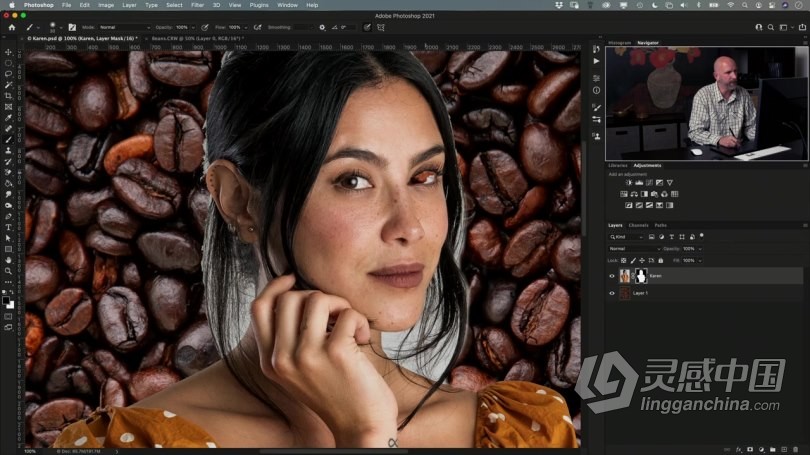Switch to the Channels tab
Screen dimensions: 810x455
(x=637, y=225)
